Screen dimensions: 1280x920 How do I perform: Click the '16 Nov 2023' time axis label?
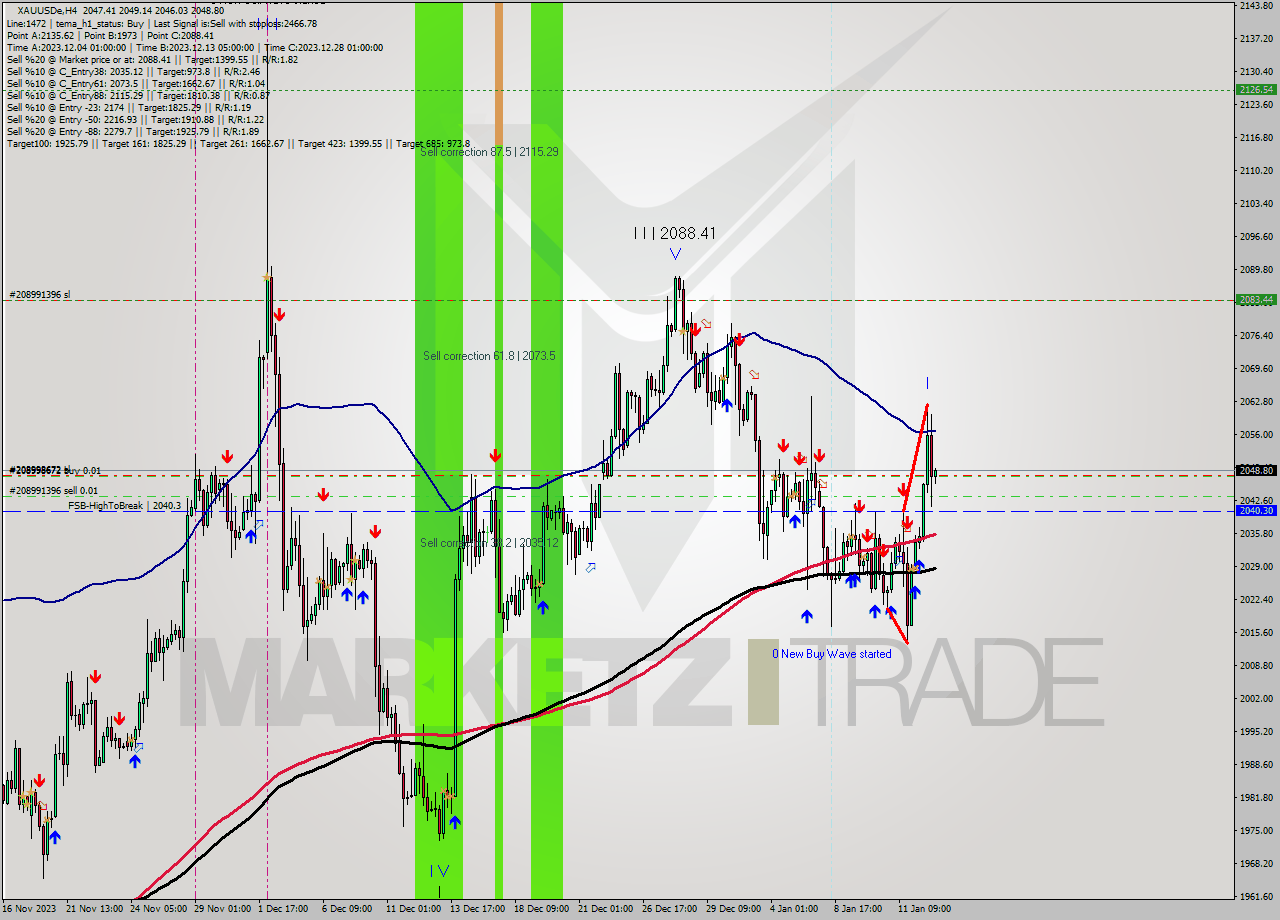tap(29, 909)
